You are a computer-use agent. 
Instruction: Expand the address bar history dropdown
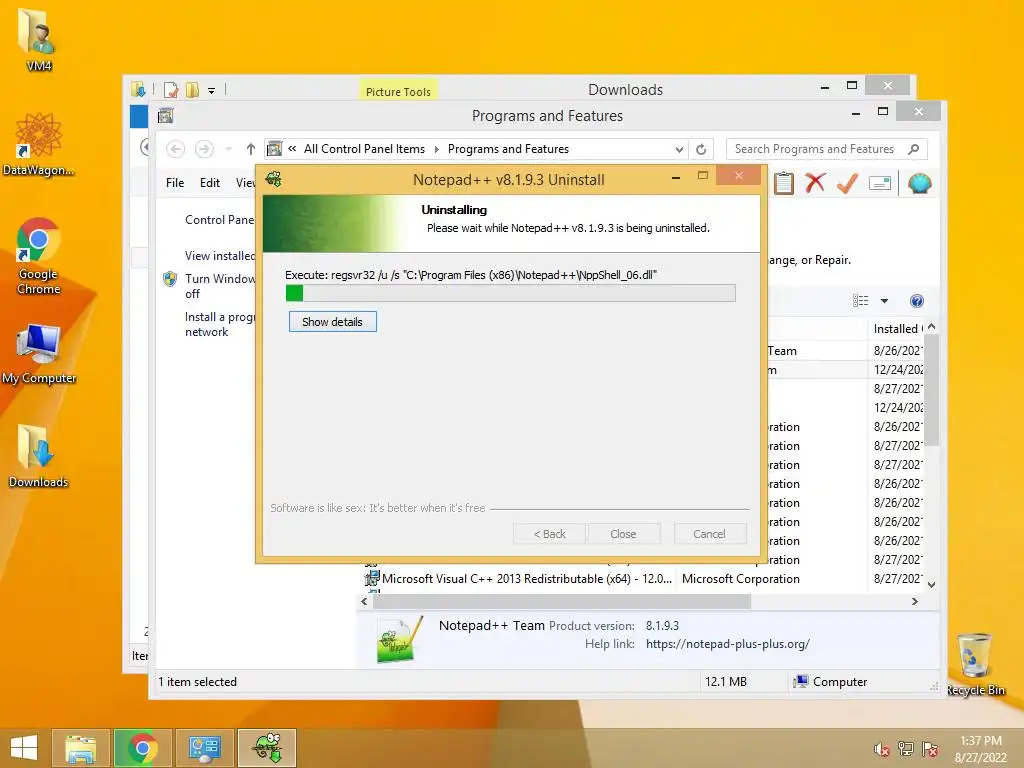point(679,150)
